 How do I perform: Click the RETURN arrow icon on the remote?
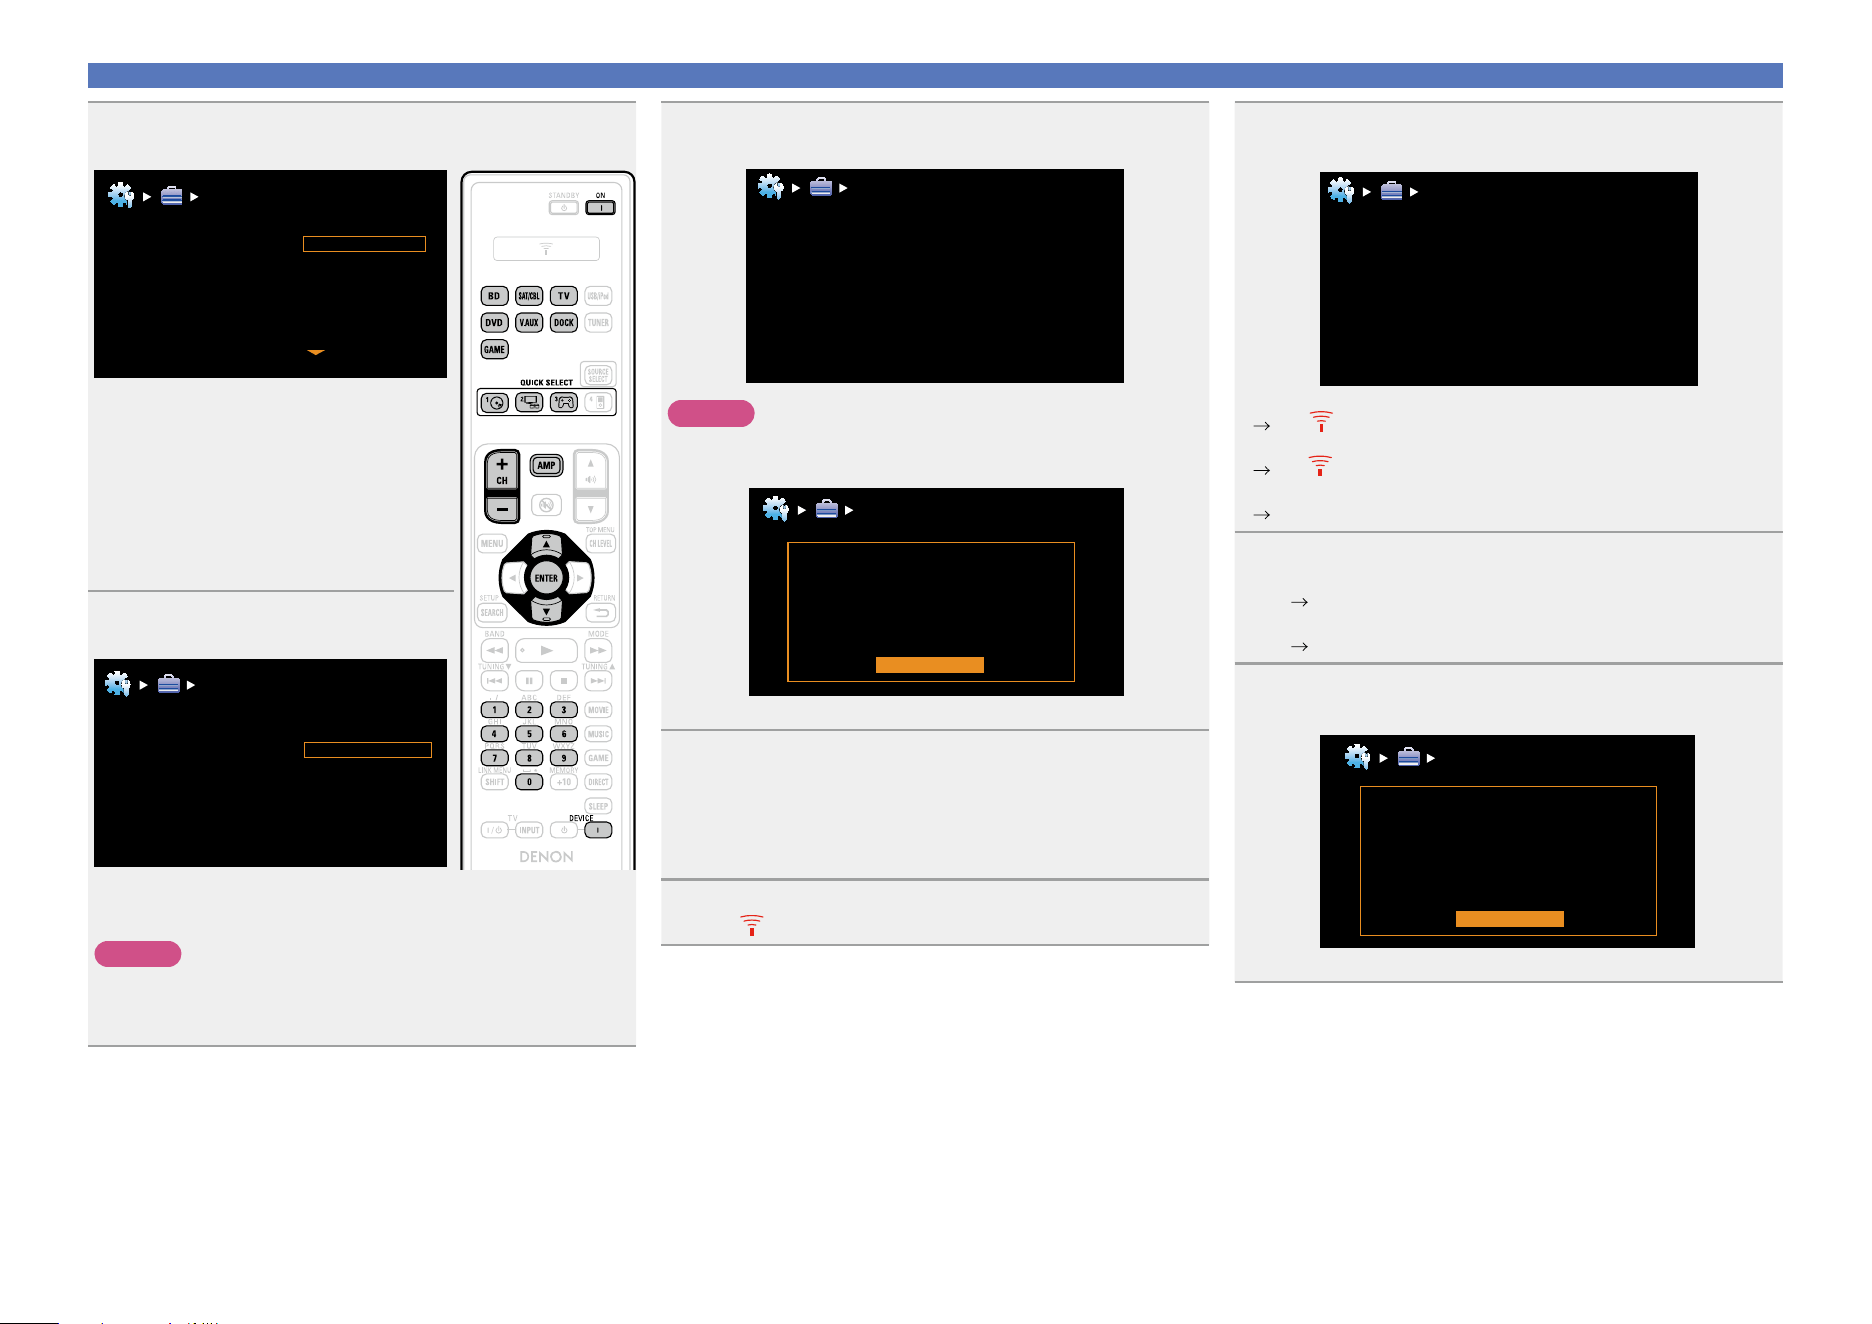[x=600, y=613]
